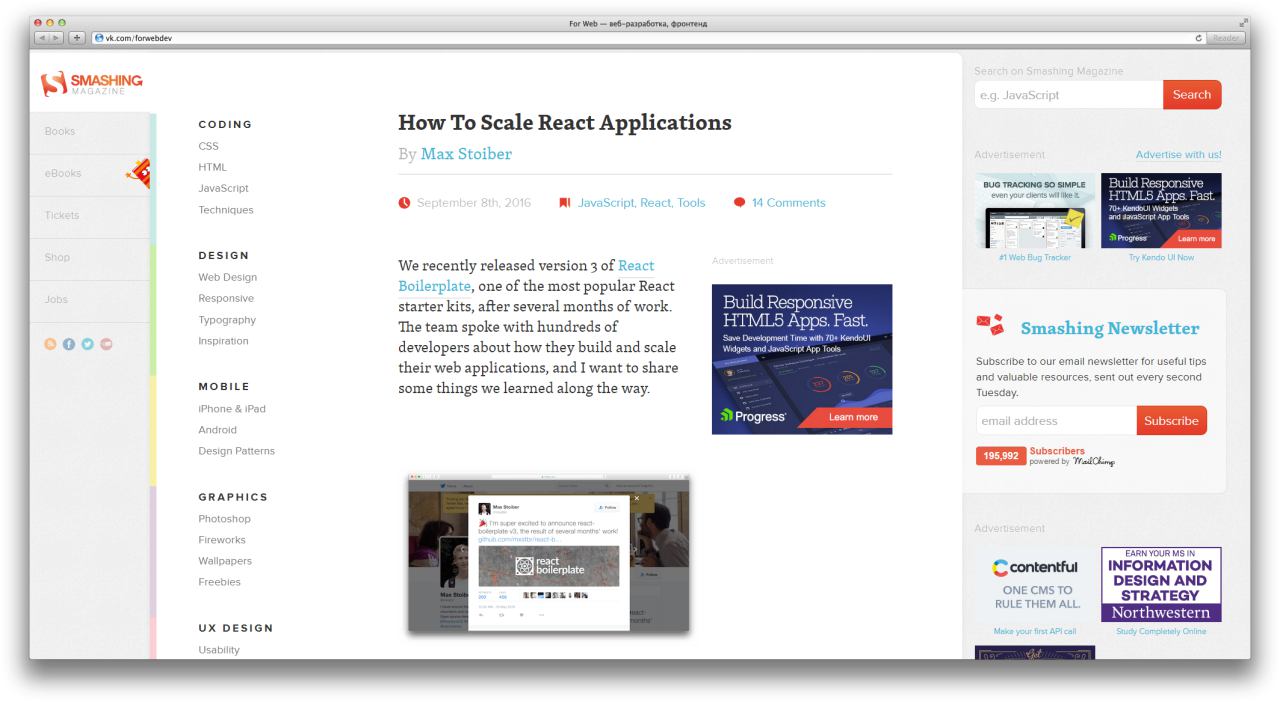Open JavaScript in Coding list
This screenshot has height=702, width=1280.
[x=223, y=188]
